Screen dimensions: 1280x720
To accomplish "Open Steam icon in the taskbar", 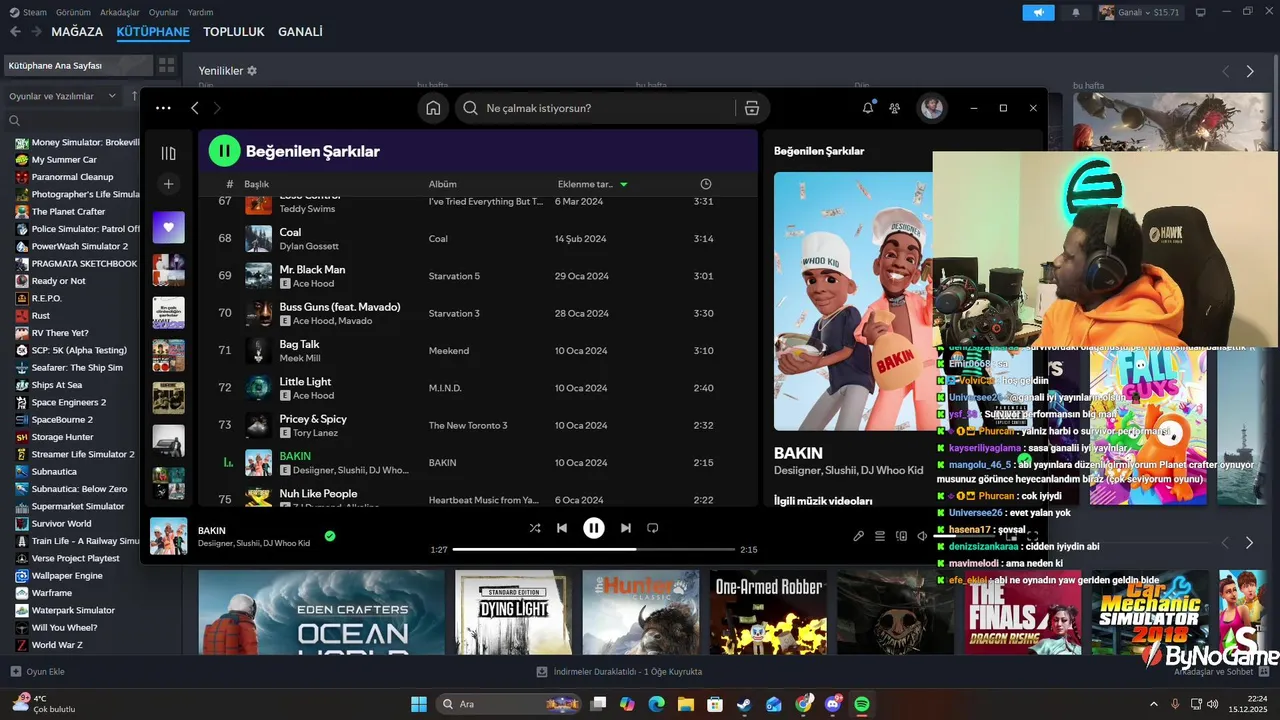I will pyautogui.click(x=744, y=704).
